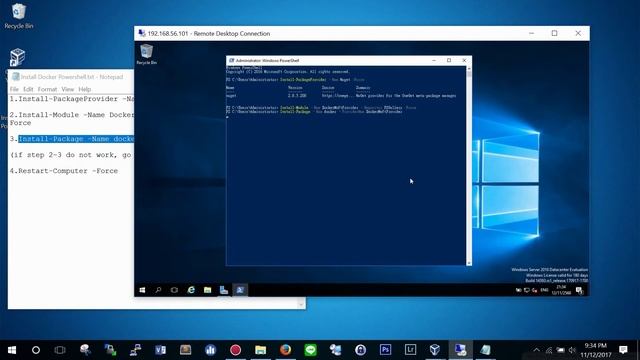Click line '1.Install-PackageProvider' in Notepad
This screenshot has height=360, width=640.
click(72, 99)
